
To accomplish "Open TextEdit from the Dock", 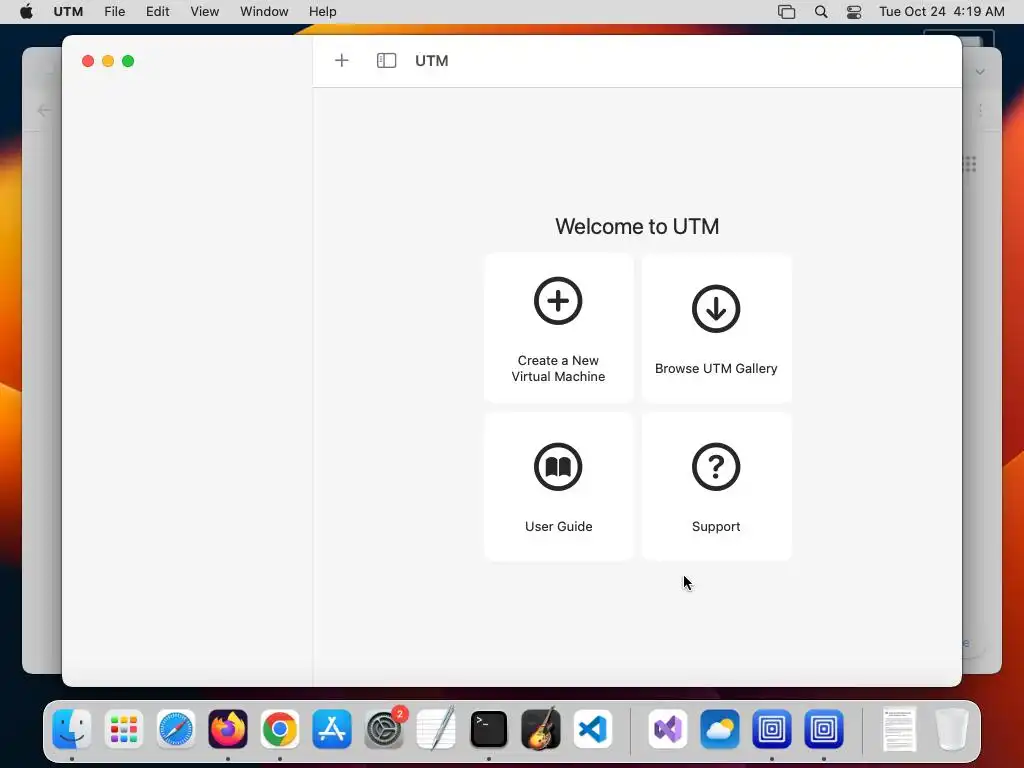I will [436, 729].
